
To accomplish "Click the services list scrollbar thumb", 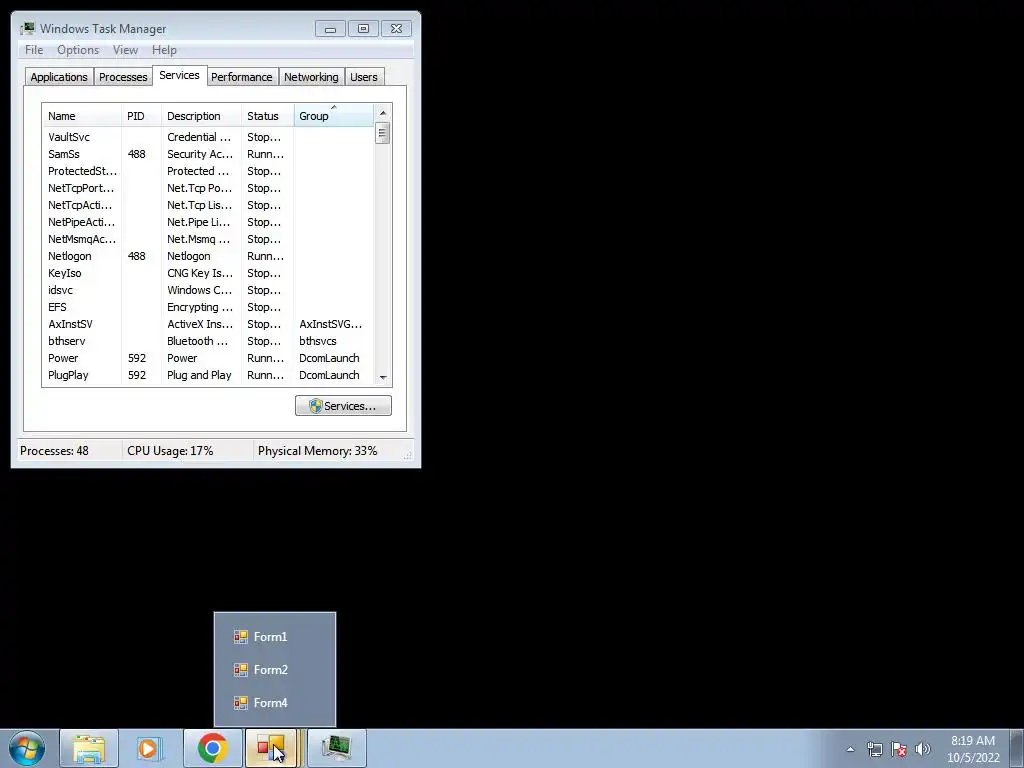I will [383, 133].
